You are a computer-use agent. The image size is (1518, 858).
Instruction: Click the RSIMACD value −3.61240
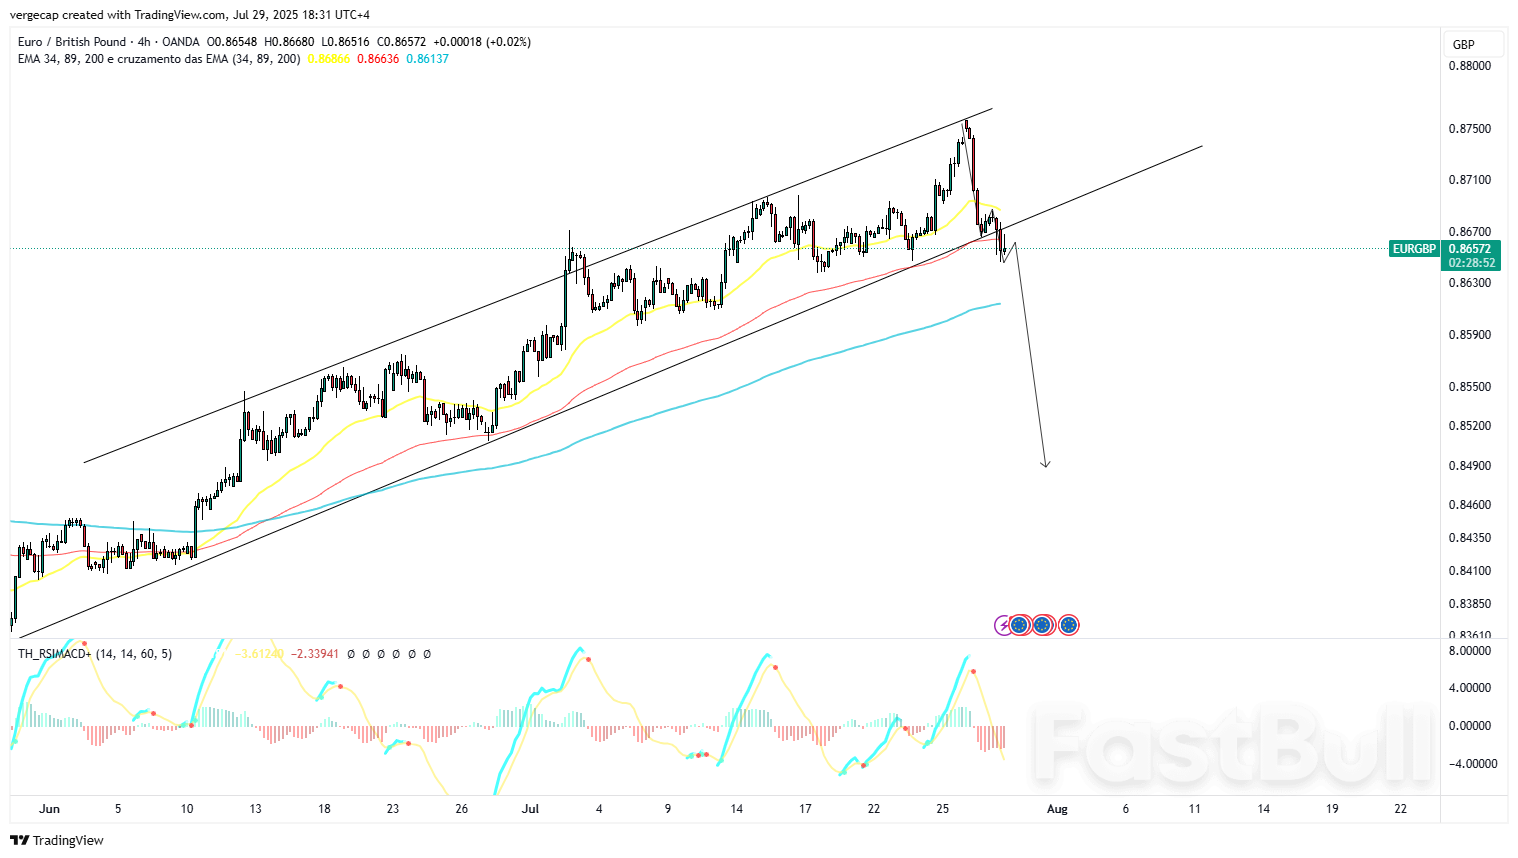262,654
